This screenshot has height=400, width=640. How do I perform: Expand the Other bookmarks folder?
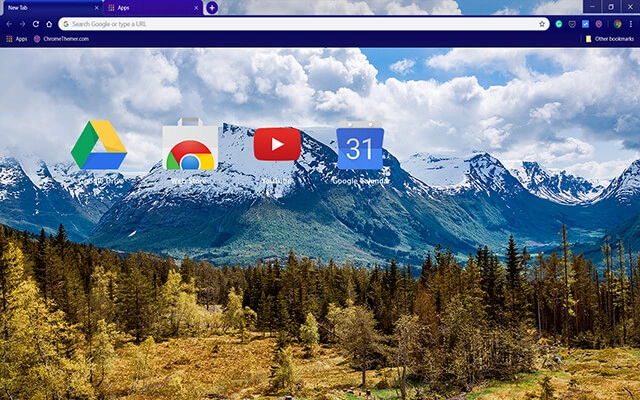point(610,39)
